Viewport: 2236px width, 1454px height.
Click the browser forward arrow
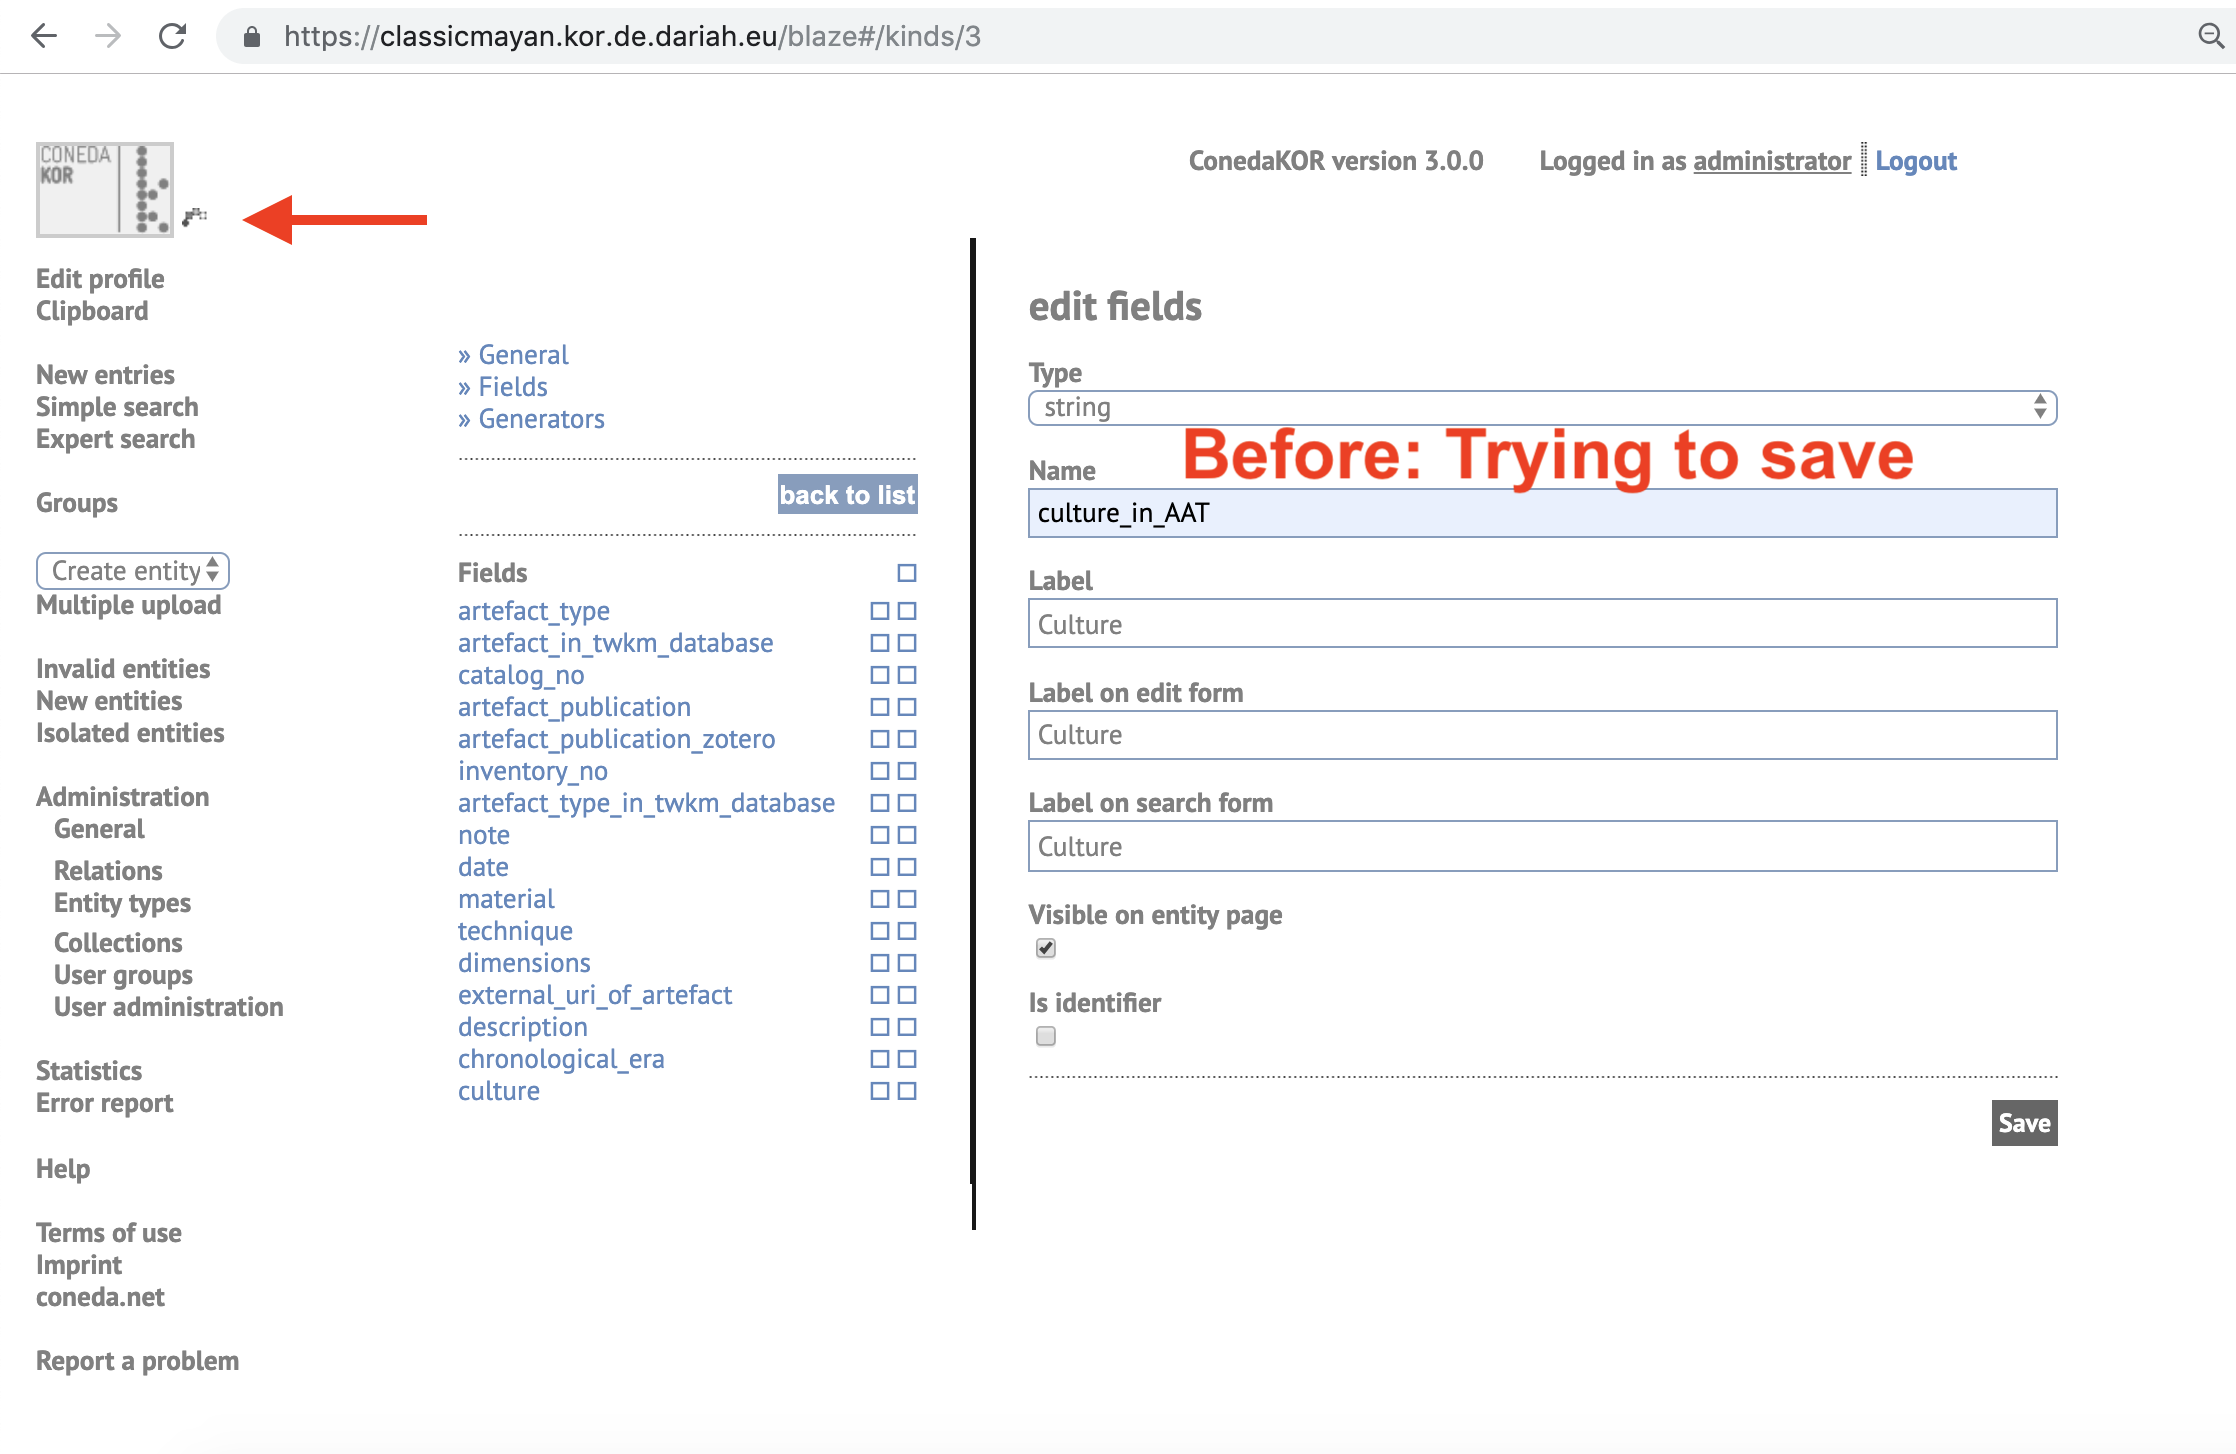(108, 36)
